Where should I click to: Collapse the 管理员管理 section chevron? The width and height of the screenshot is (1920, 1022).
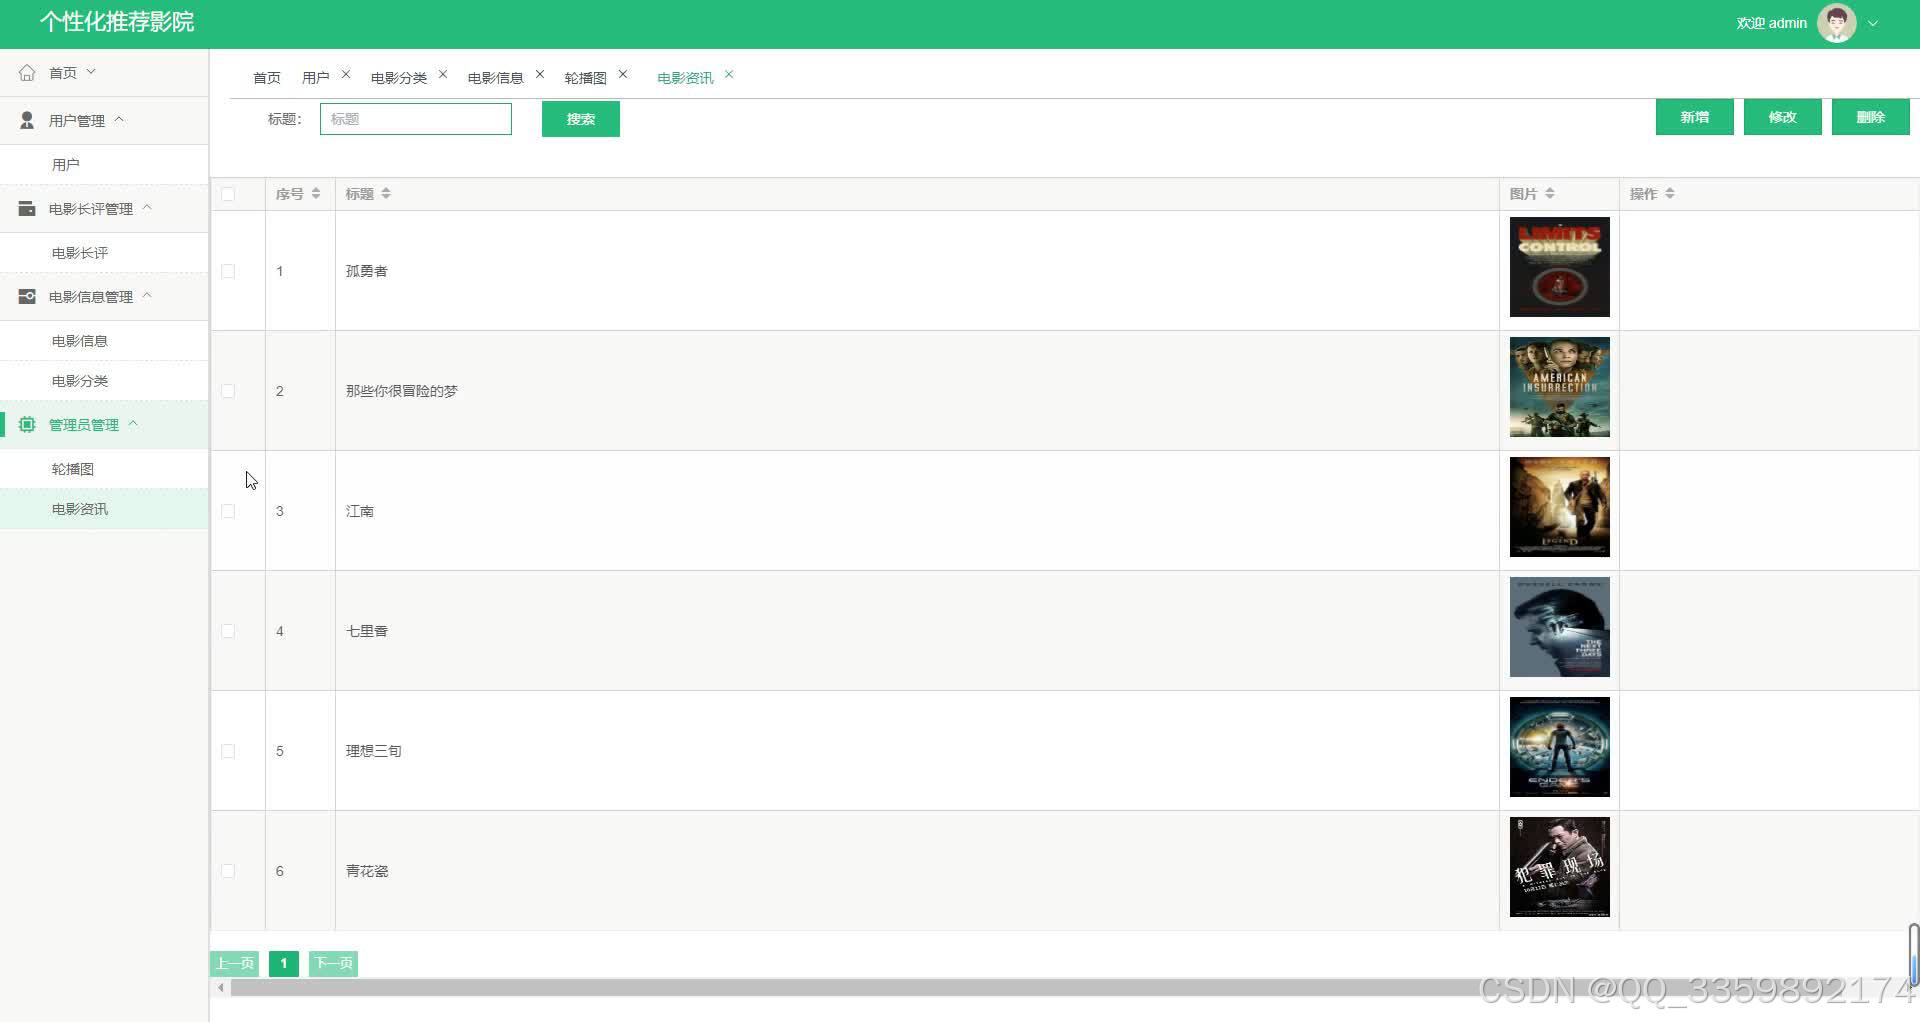(x=133, y=423)
